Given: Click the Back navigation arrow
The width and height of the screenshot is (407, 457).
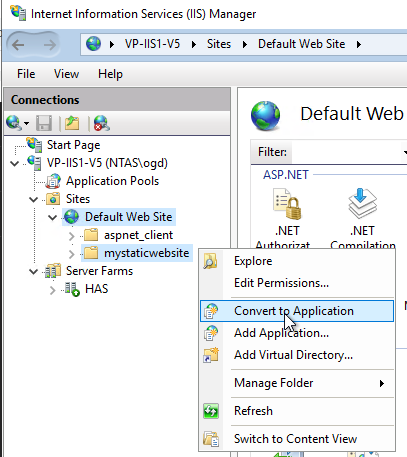Looking at the screenshot, I should 18,44.
